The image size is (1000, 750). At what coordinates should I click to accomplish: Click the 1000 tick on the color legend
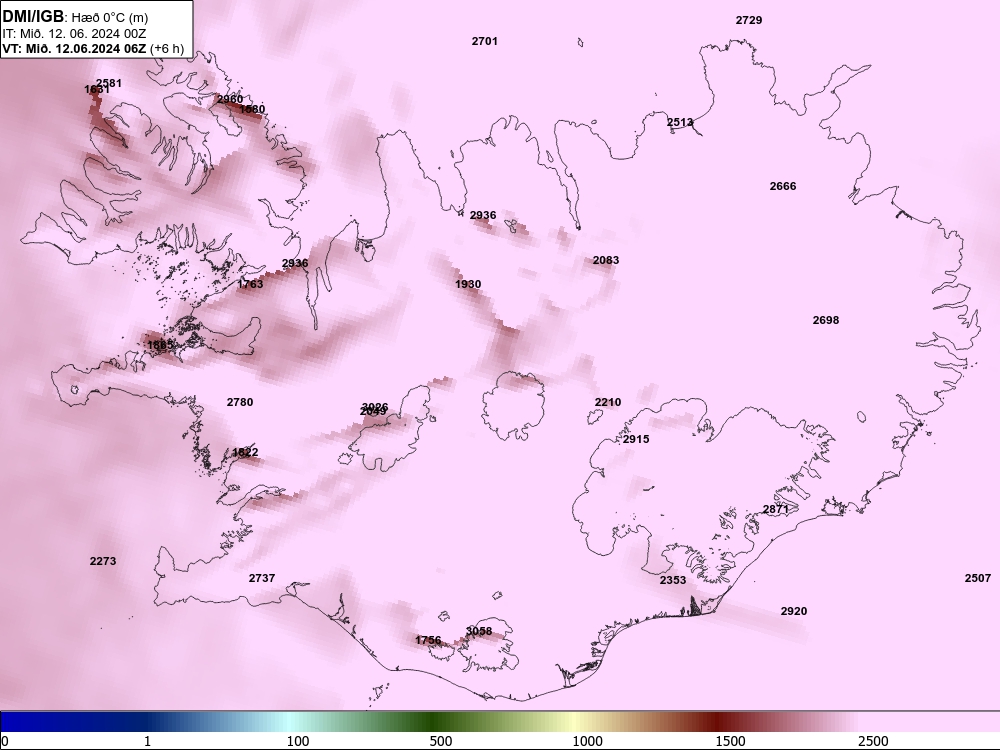click(587, 741)
